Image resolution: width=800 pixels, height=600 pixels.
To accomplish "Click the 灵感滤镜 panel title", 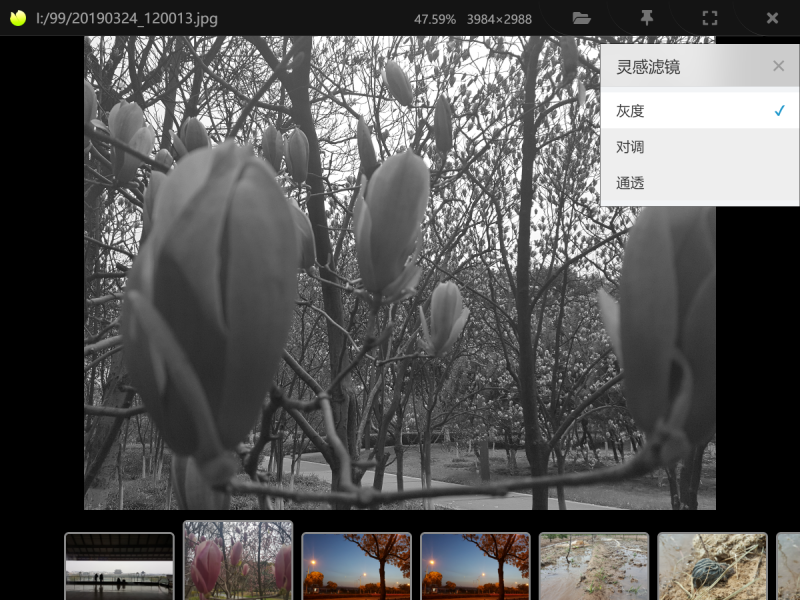I will tap(648, 67).
